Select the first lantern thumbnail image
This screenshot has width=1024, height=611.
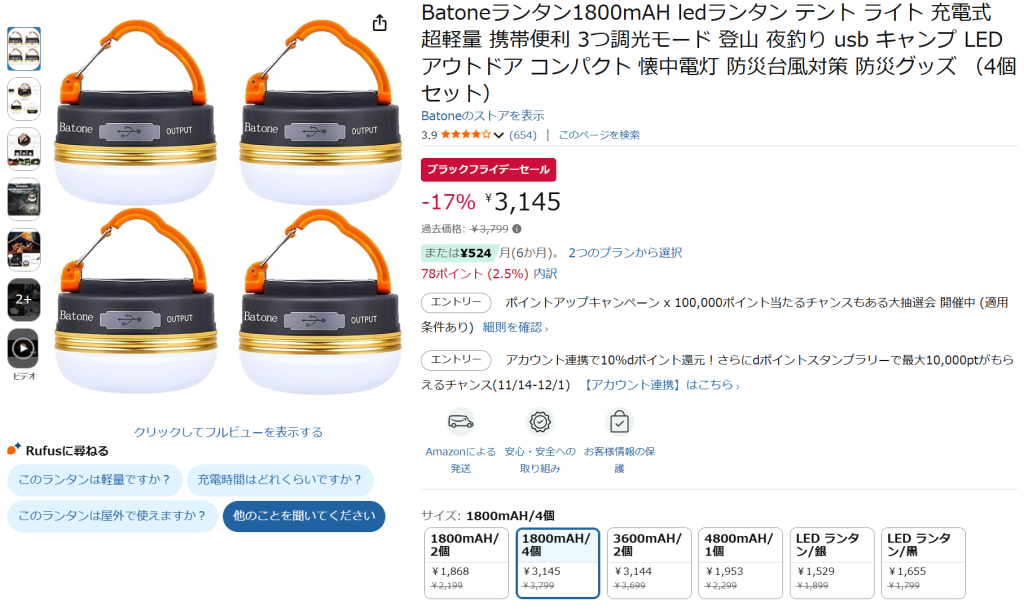23,48
